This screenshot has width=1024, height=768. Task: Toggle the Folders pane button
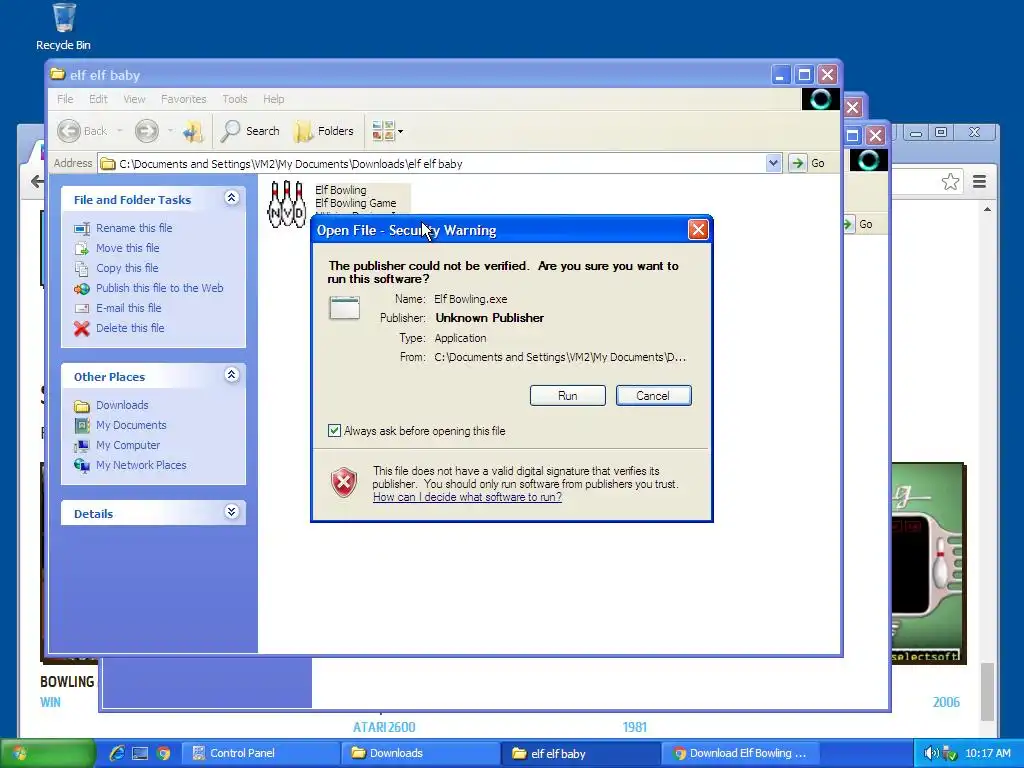pyautogui.click(x=325, y=131)
